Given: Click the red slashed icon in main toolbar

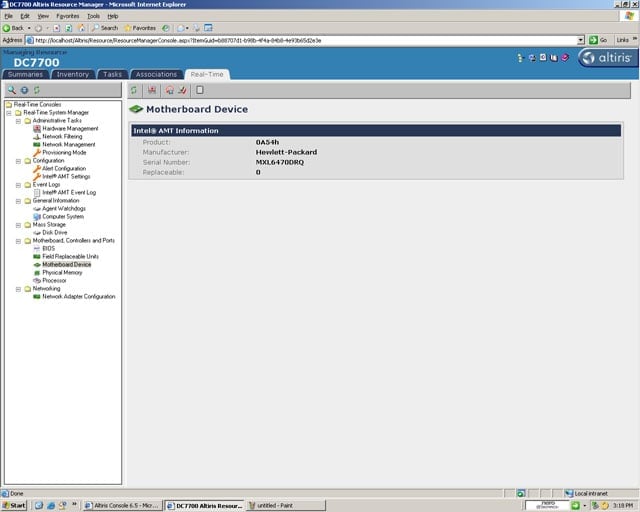Looking at the screenshot, I should coord(182,90).
